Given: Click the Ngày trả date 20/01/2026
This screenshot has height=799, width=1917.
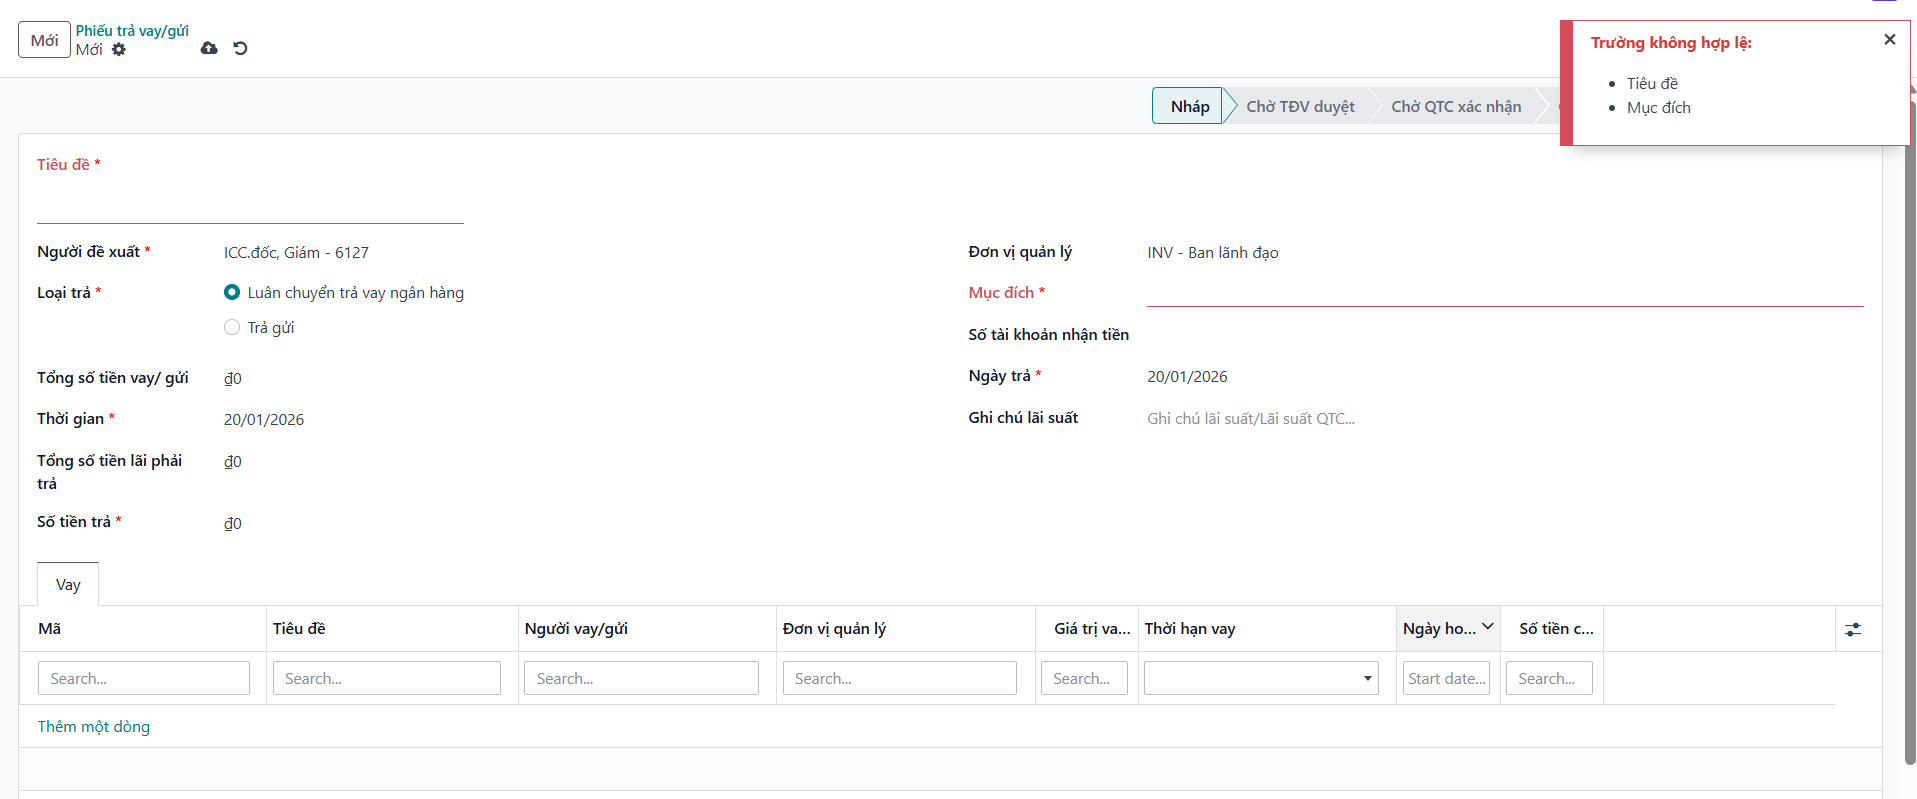Looking at the screenshot, I should (1187, 377).
